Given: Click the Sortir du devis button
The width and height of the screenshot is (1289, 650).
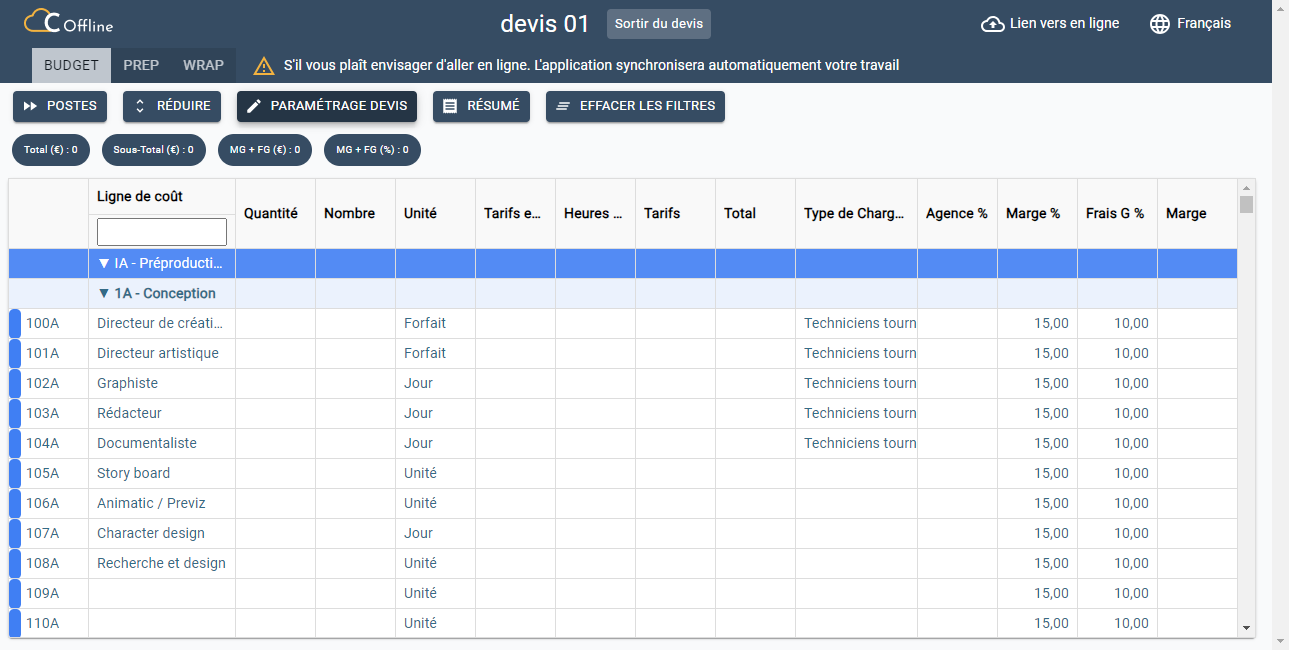Looking at the screenshot, I should pyautogui.click(x=659, y=24).
